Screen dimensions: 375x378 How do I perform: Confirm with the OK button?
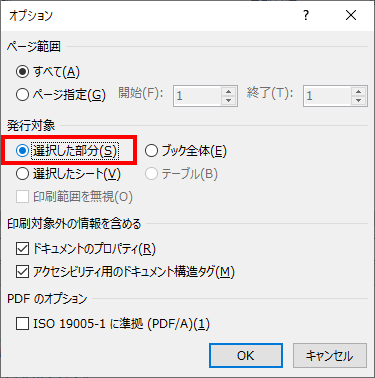click(246, 356)
